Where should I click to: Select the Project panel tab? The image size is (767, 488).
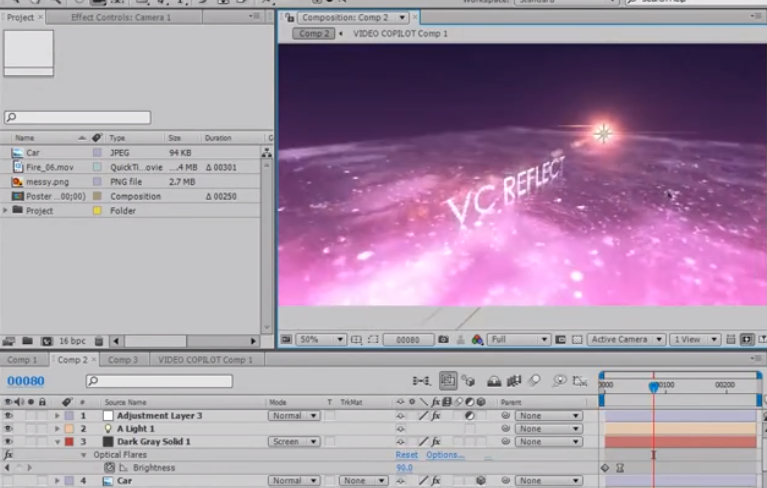coord(20,18)
